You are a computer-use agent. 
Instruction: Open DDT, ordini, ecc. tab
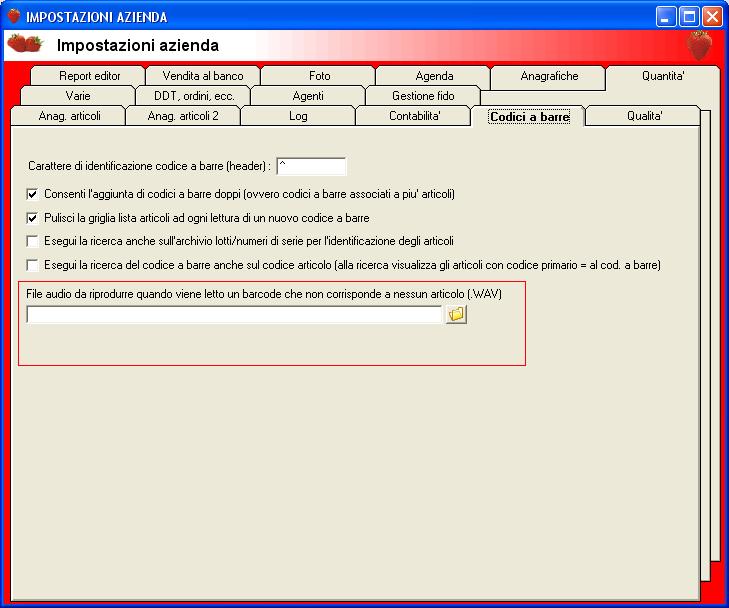tap(194, 96)
